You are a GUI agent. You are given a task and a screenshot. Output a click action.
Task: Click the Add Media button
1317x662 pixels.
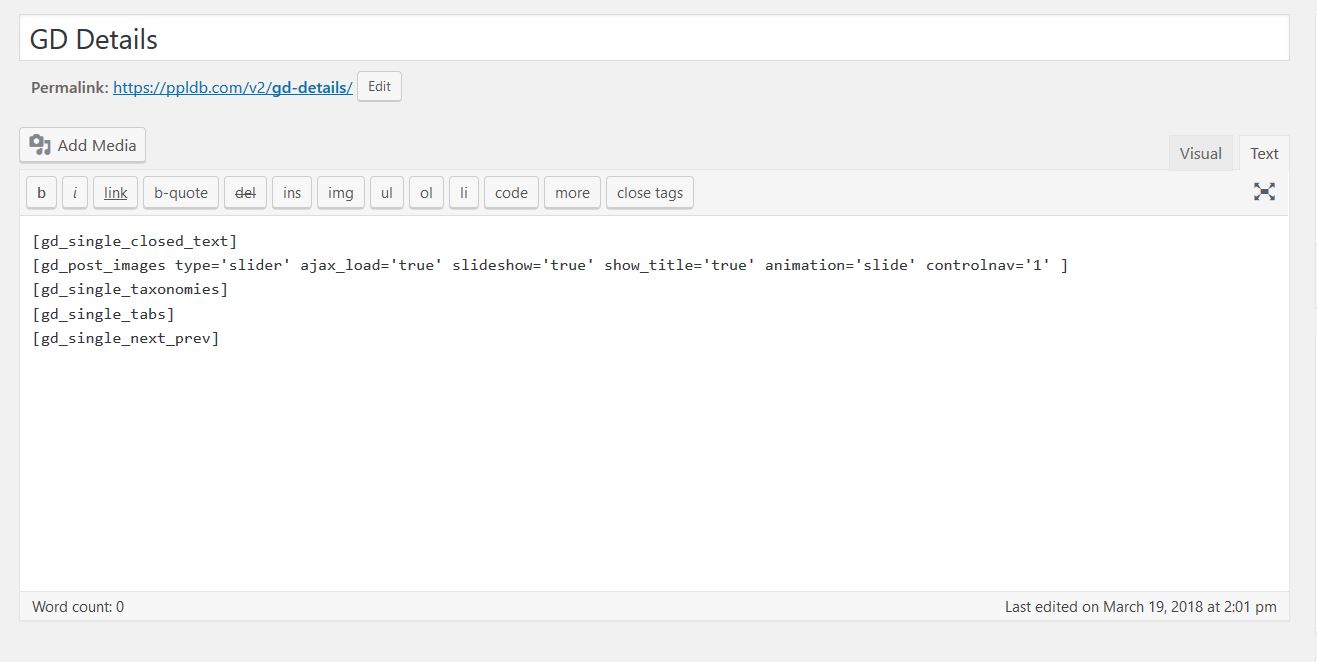pyautogui.click(x=83, y=145)
